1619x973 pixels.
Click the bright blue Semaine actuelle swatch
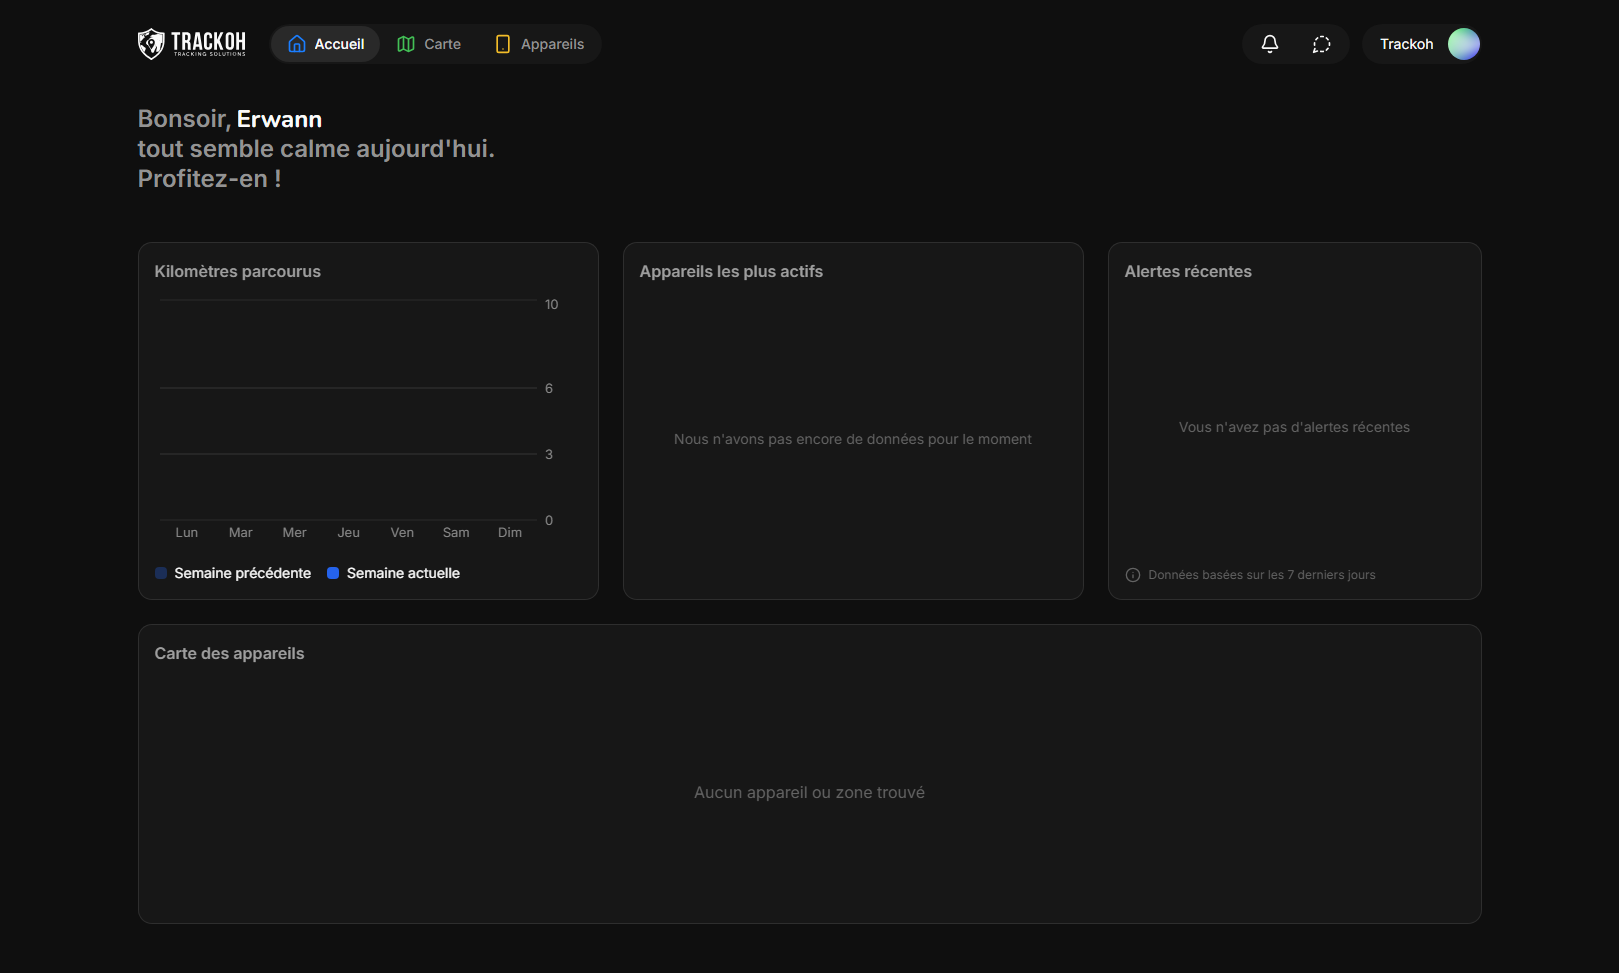click(333, 573)
